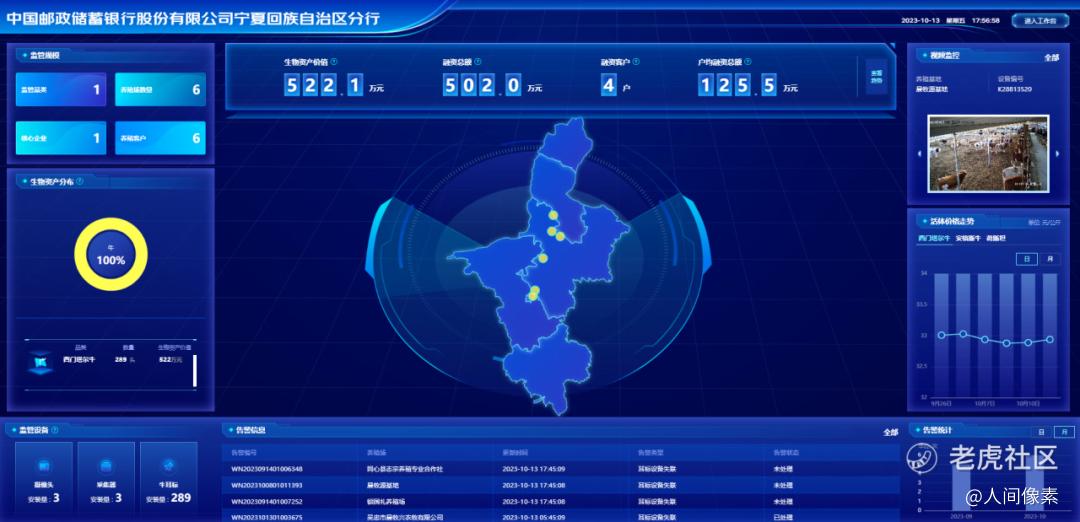Click the 522.1 biological asset value counter
Image resolution: width=1080 pixels, height=522 pixels.
pos(323,85)
